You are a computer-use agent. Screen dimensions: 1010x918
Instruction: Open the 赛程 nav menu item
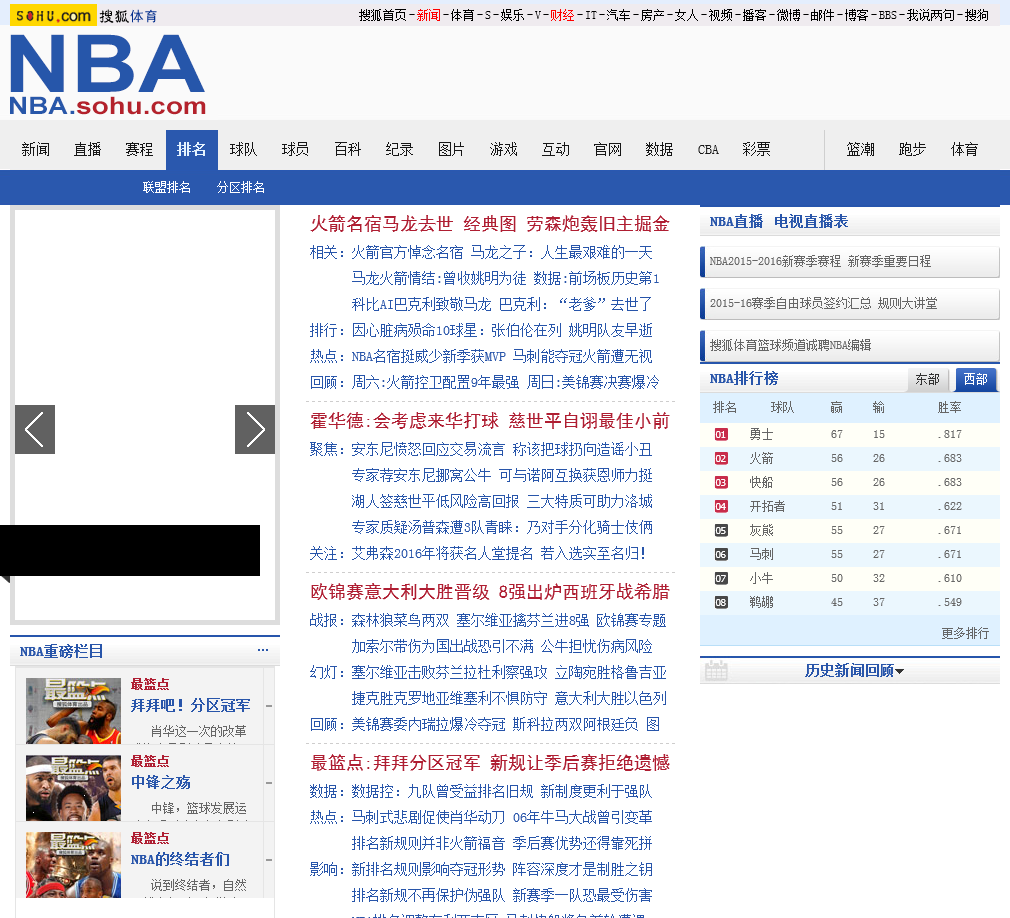139,149
